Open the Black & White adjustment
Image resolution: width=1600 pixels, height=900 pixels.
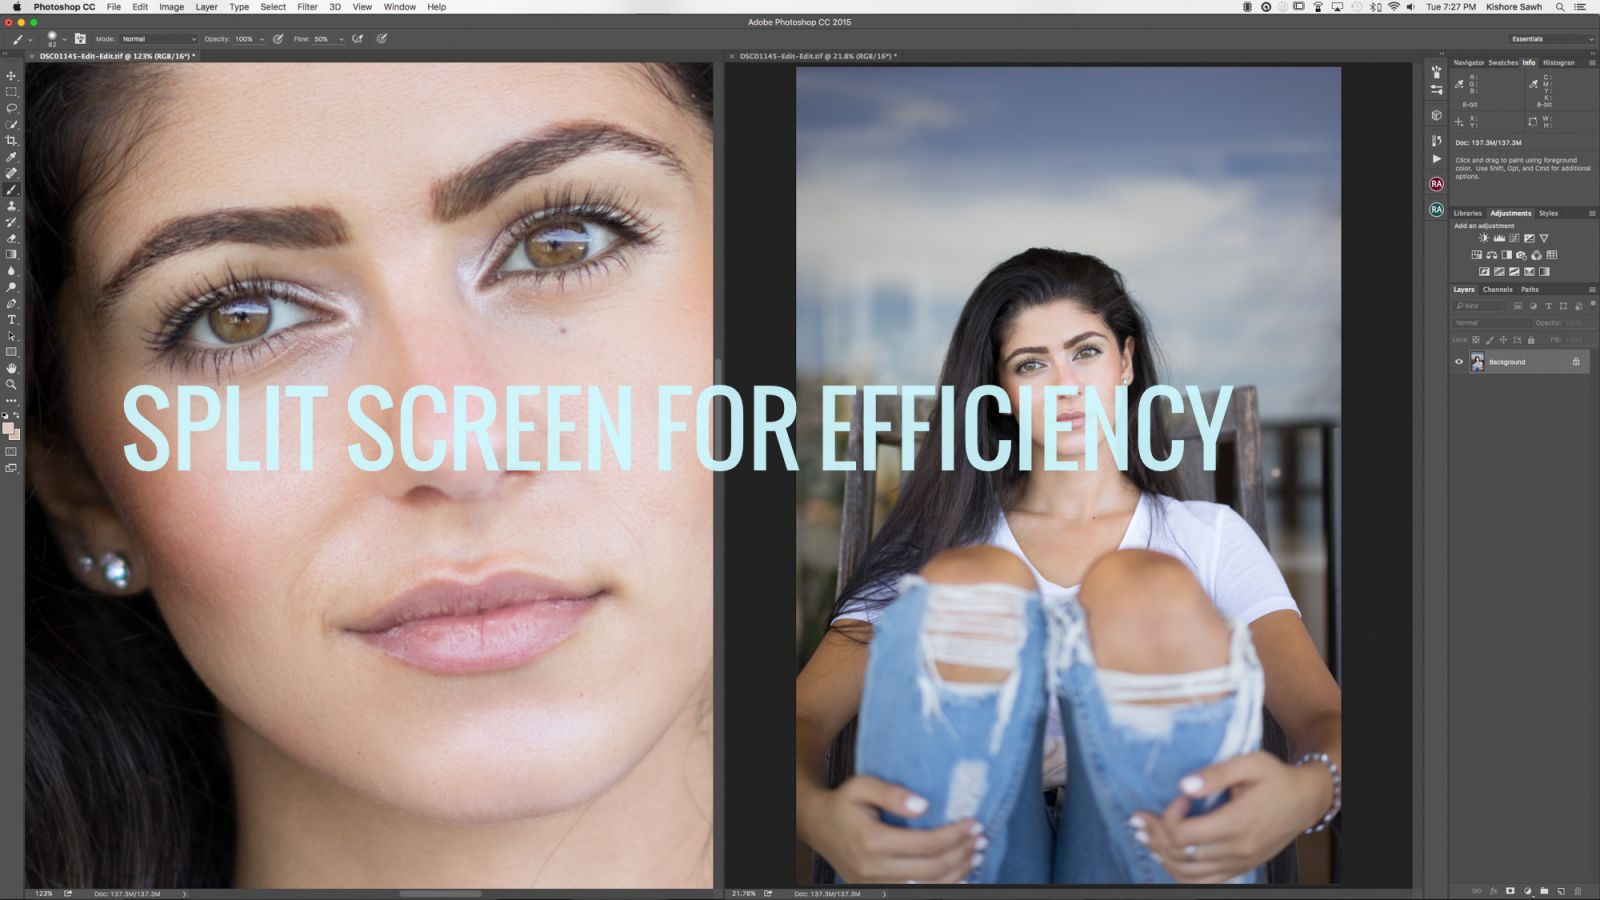click(x=1507, y=256)
